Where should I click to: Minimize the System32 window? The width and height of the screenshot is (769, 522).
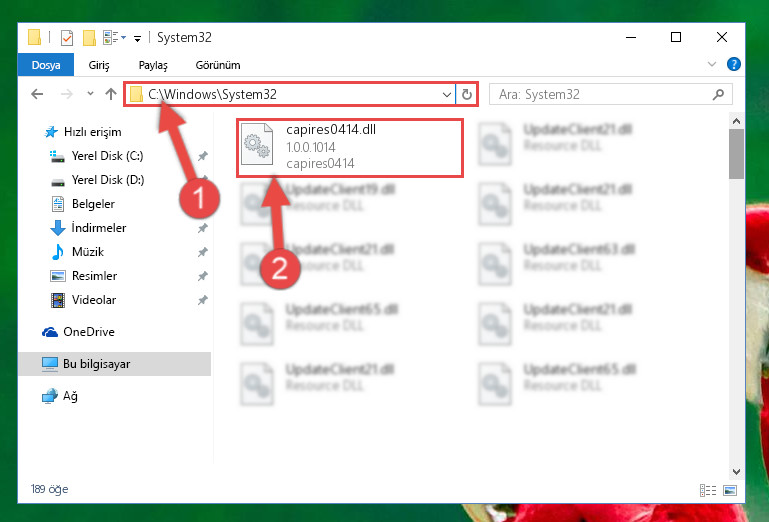coord(631,37)
